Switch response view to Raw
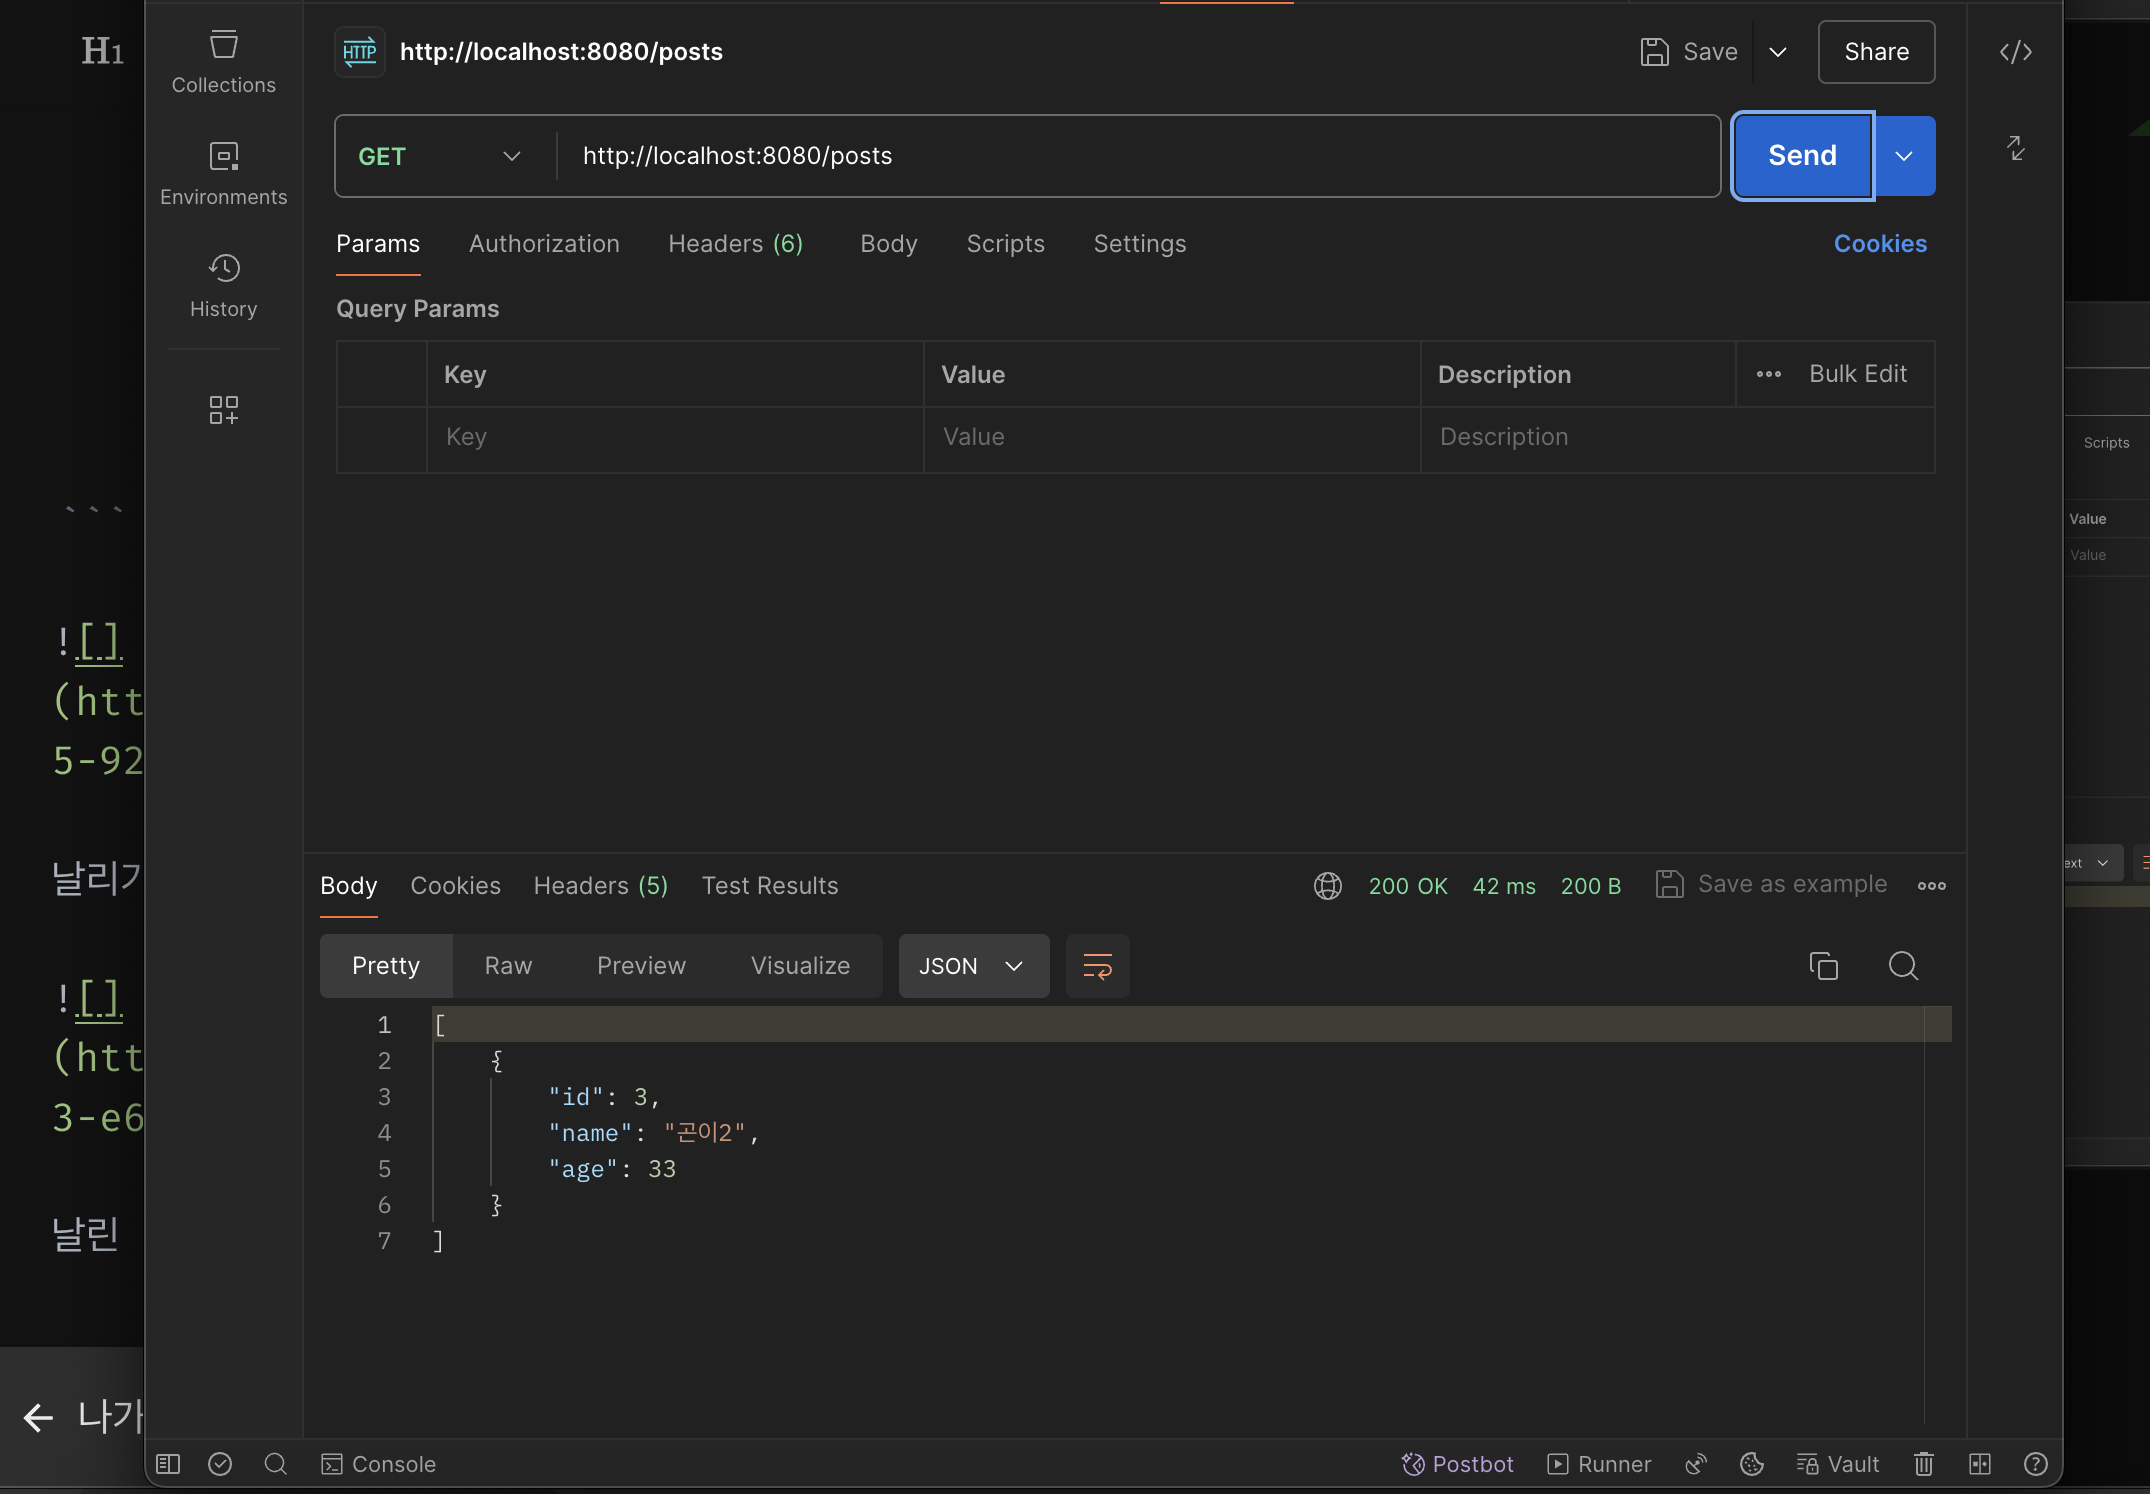The image size is (2150, 1494). (508, 966)
